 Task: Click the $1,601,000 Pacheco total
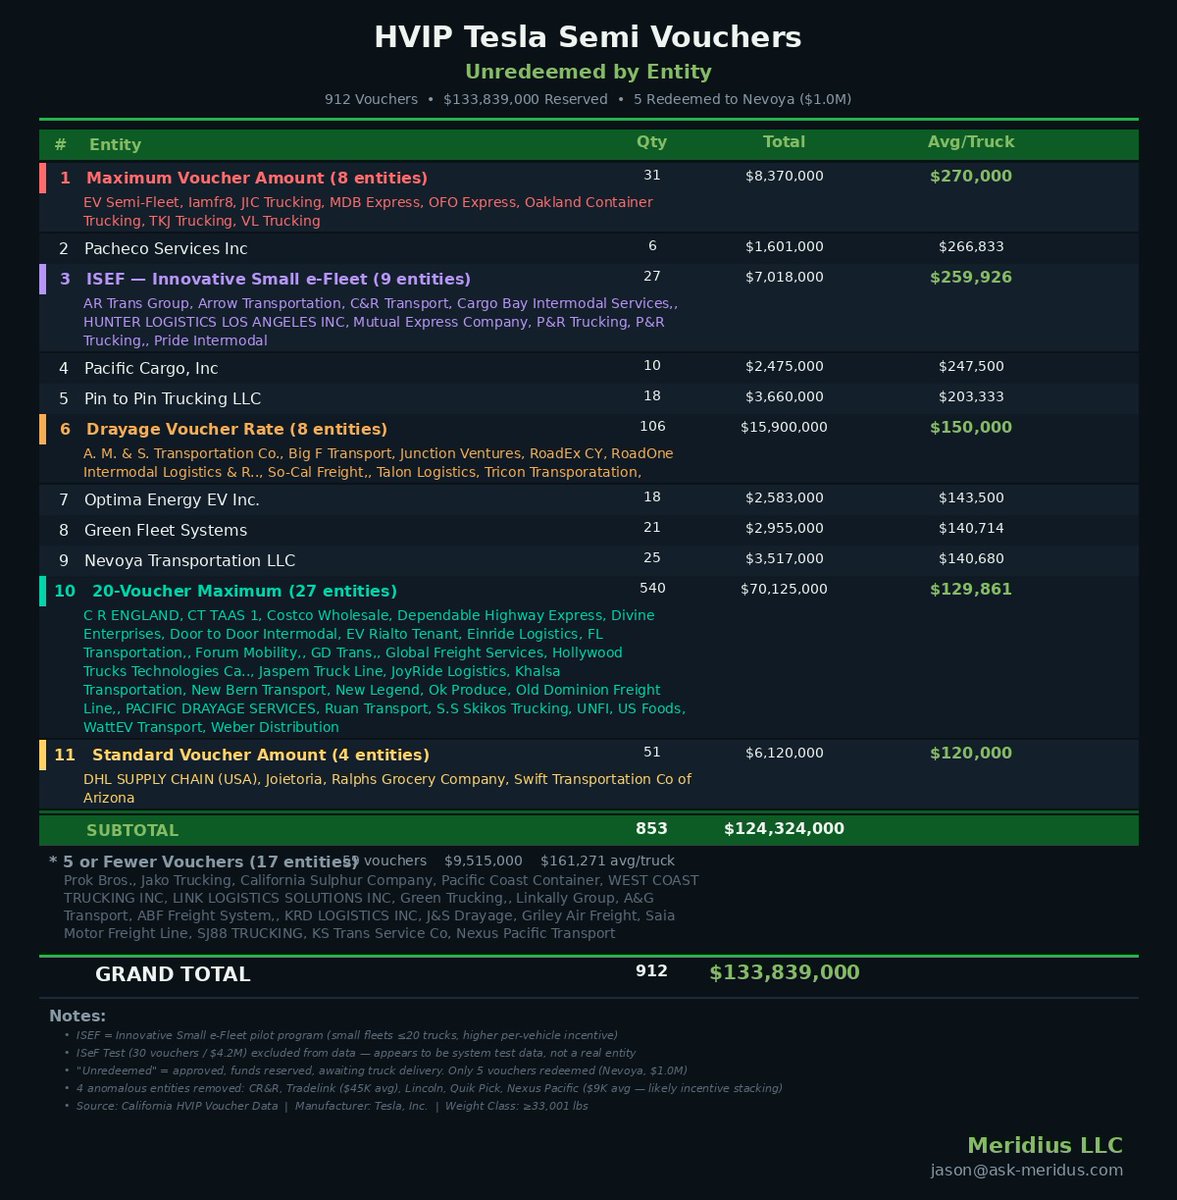[784, 246]
